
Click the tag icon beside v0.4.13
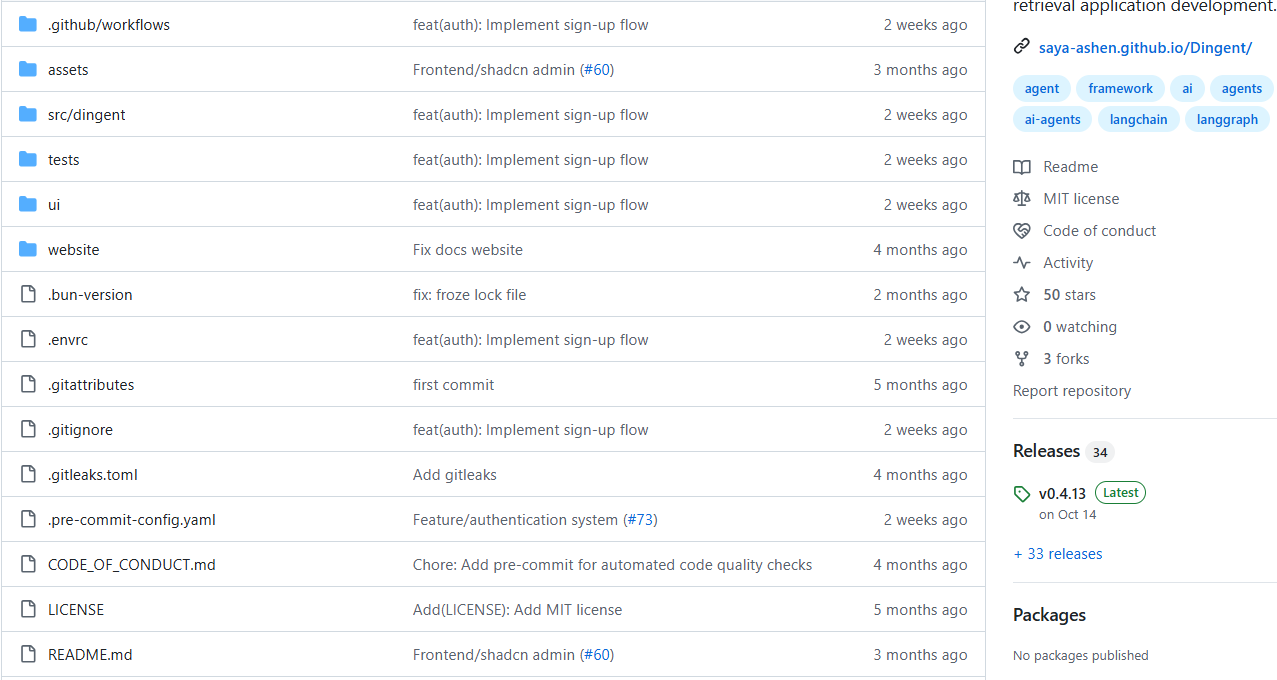click(x=1021, y=494)
